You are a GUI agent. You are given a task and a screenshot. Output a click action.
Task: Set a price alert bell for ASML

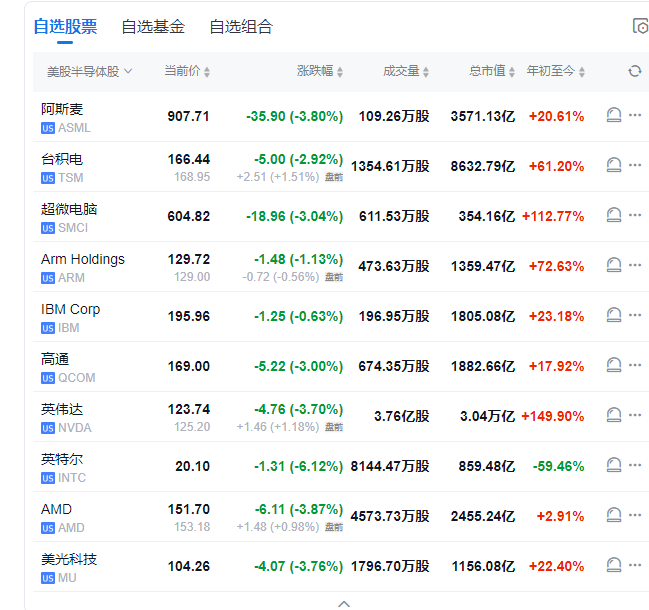click(614, 115)
